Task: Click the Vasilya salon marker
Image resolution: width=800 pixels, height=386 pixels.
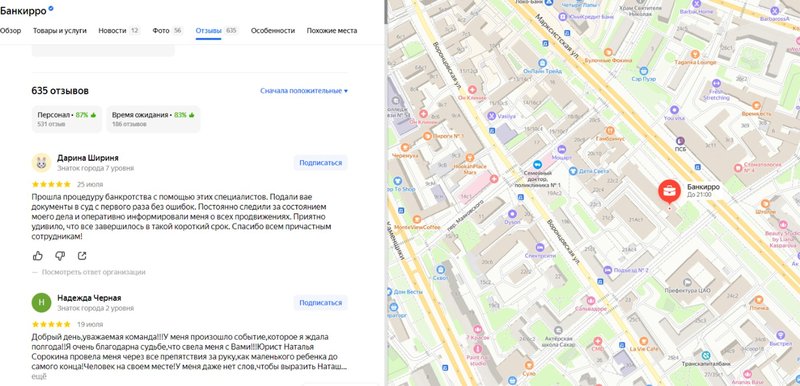Action: [x=491, y=116]
